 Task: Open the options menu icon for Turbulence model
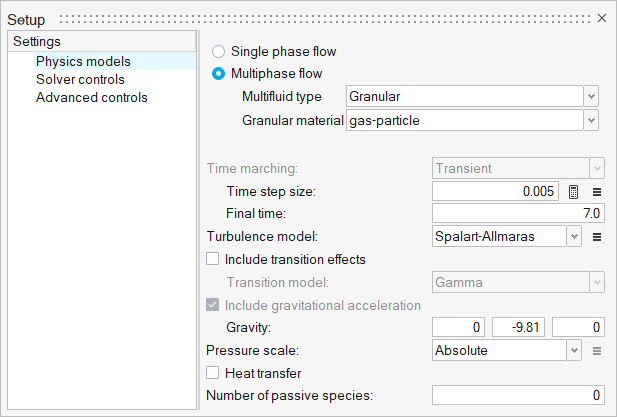click(596, 237)
